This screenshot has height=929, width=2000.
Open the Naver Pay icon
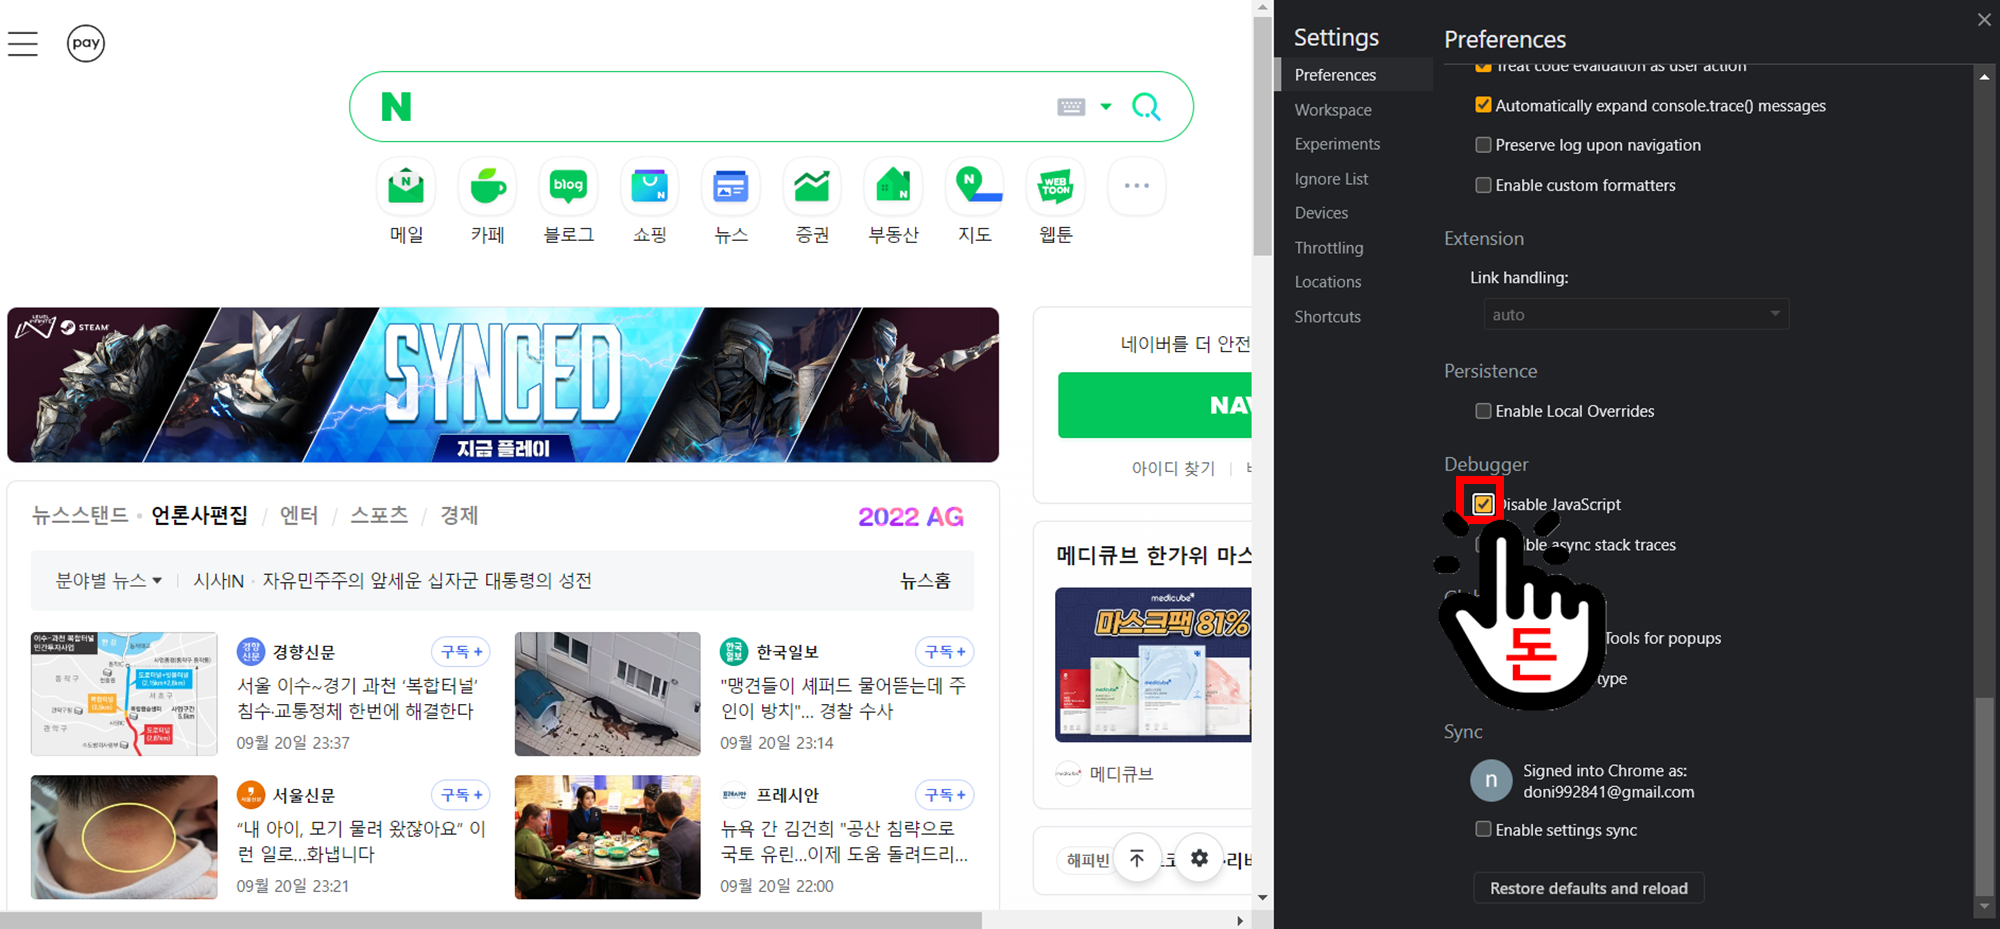tap(86, 43)
